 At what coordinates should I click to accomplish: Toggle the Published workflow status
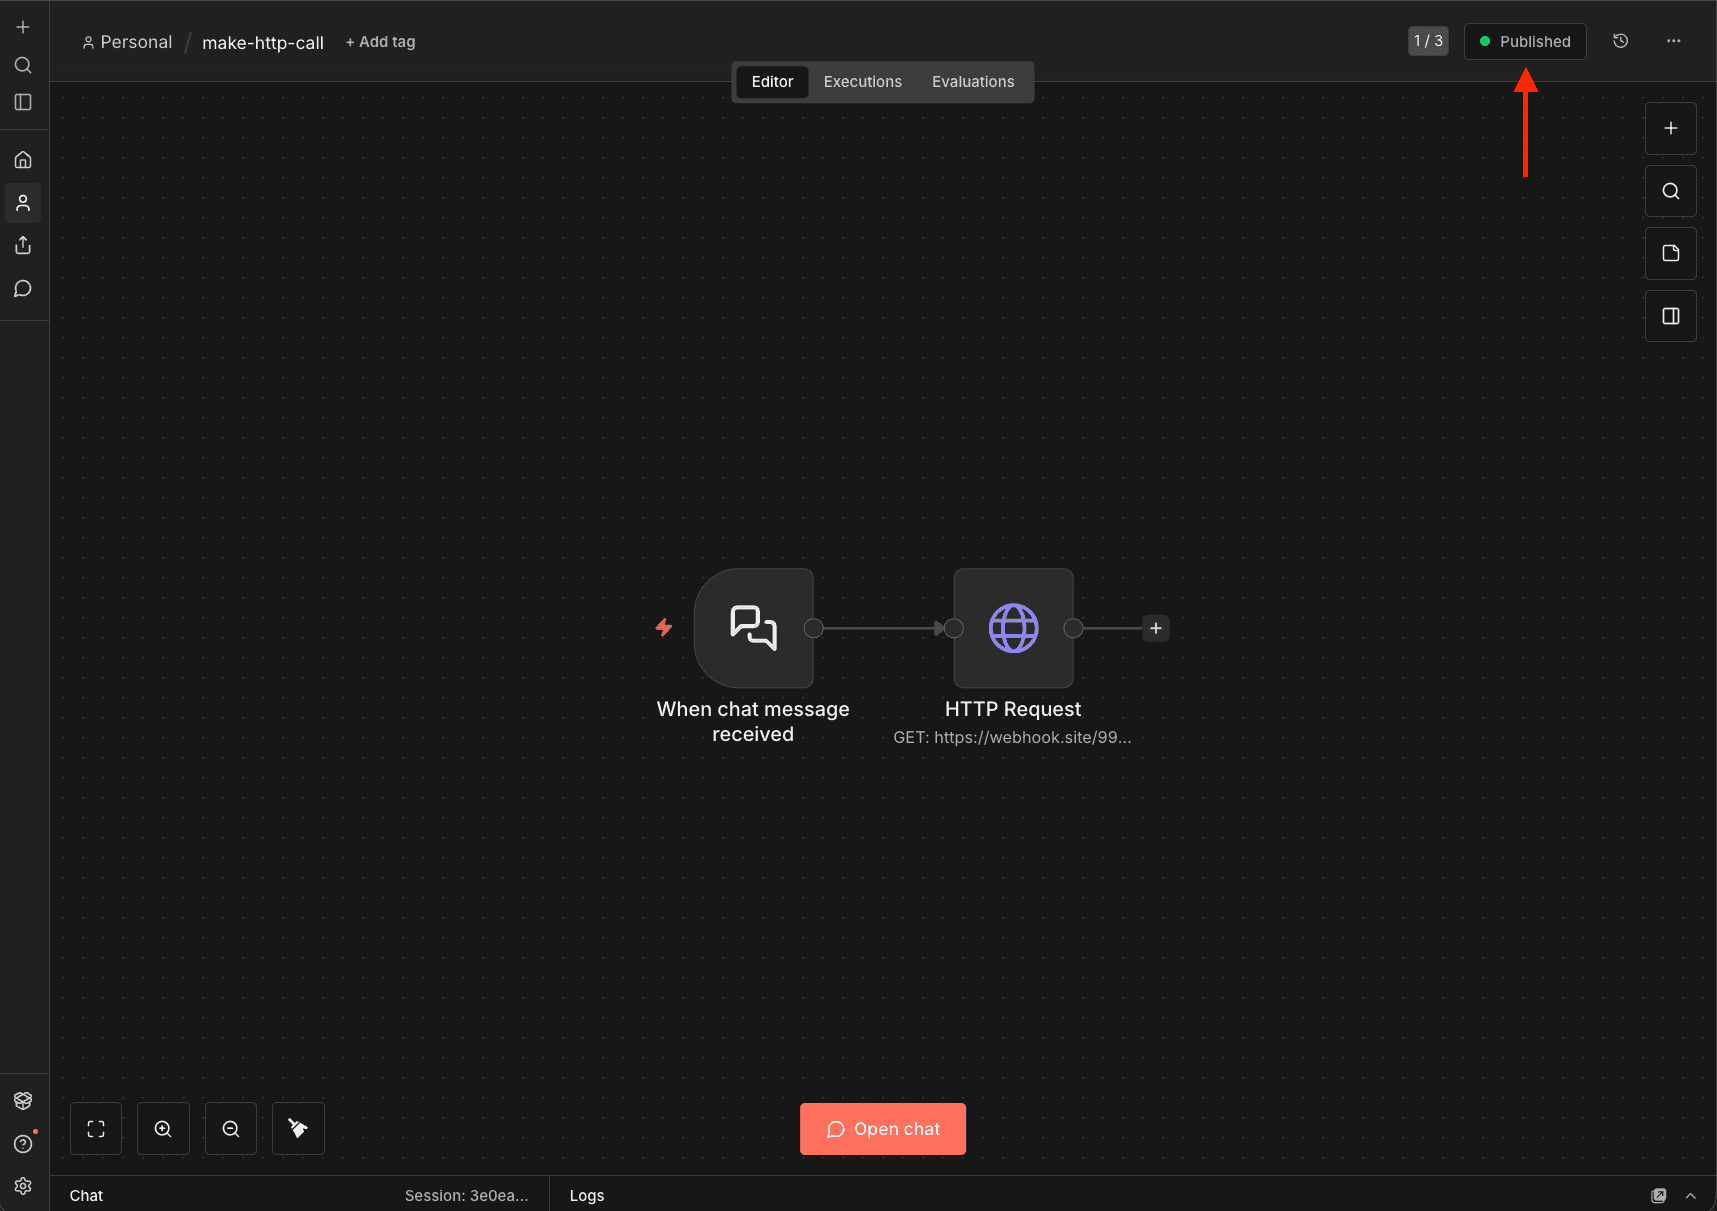pyautogui.click(x=1524, y=41)
